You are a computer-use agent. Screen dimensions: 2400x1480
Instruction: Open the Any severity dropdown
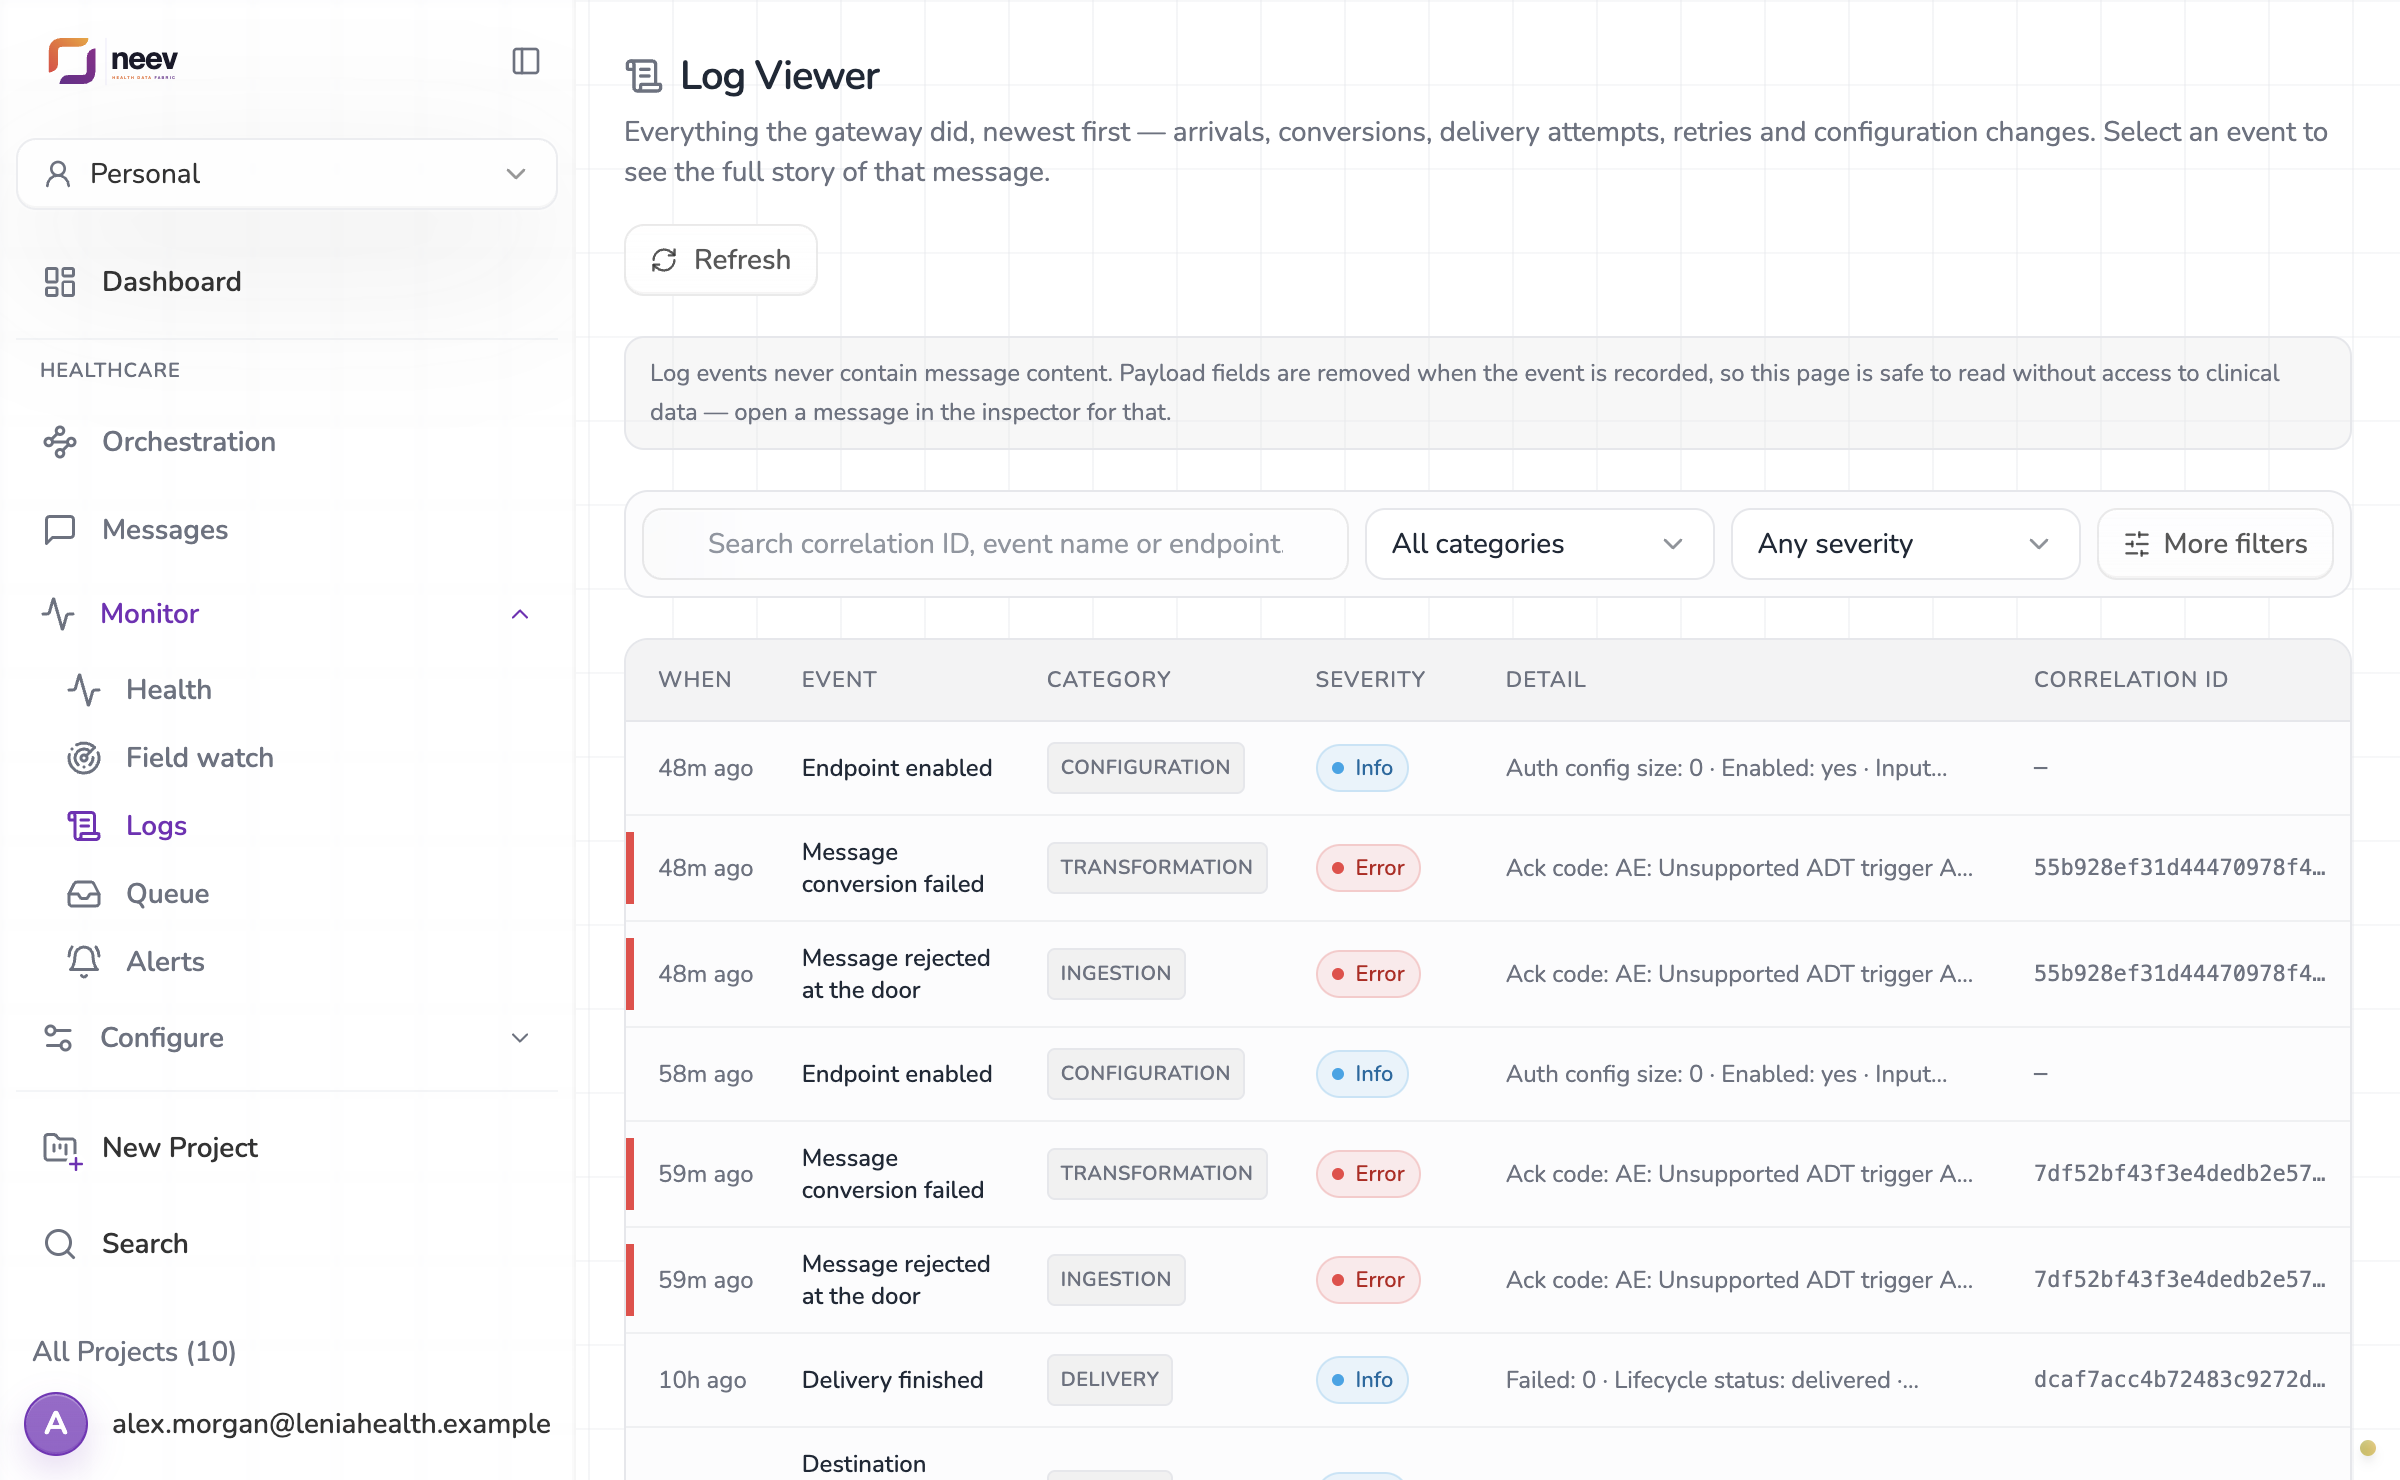point(1905,544)
